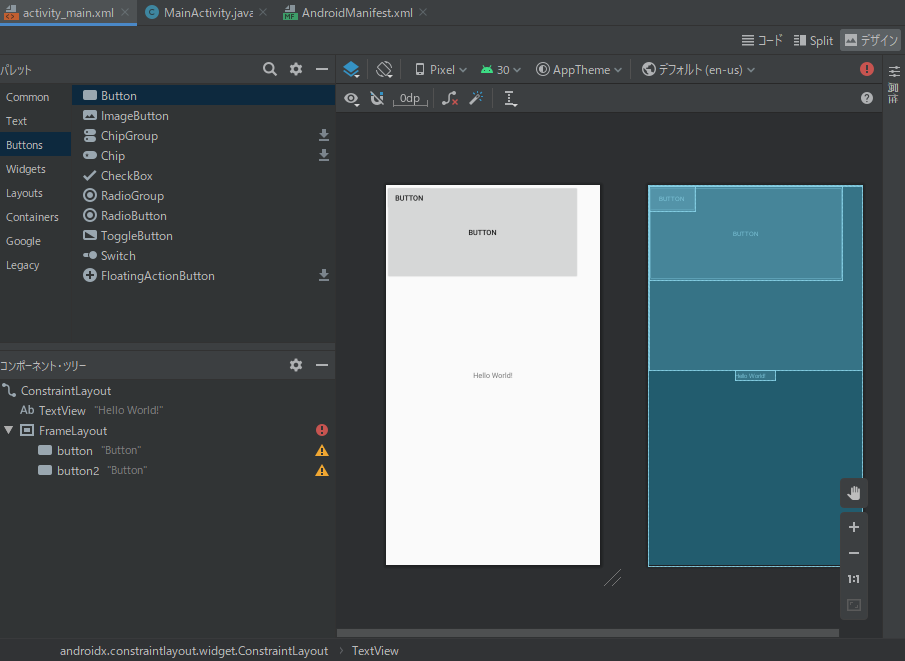
Task: Select design surface layers icon
Action: (x=351, y=69)
